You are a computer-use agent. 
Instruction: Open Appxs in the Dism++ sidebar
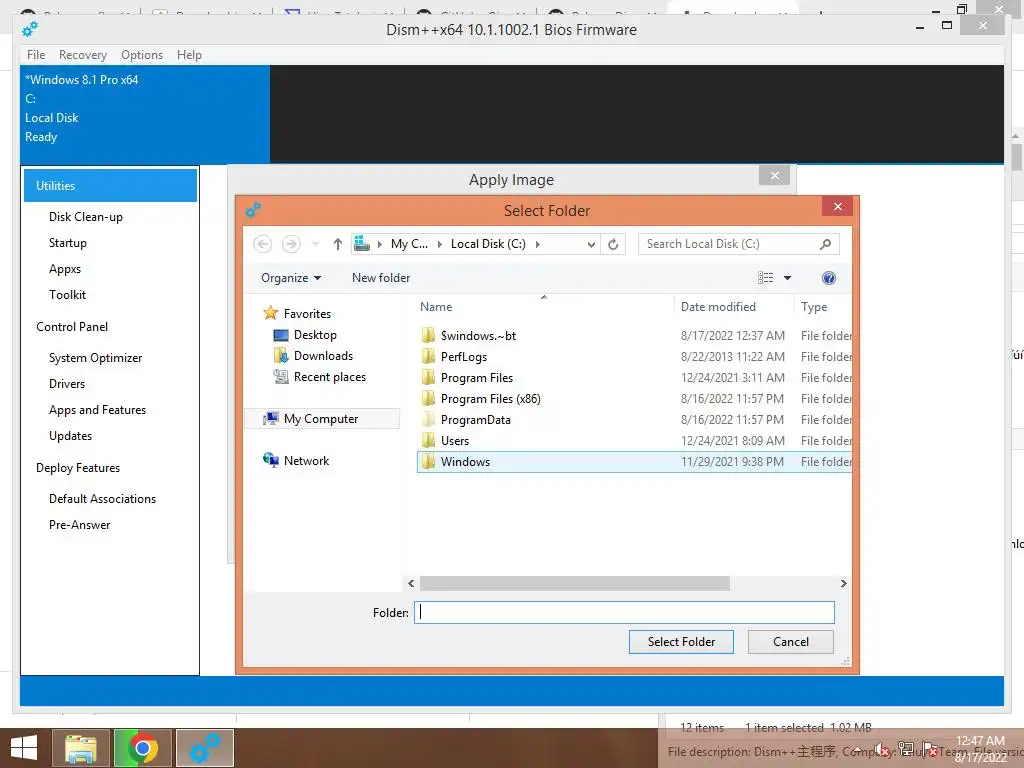(x=65, y=269)
